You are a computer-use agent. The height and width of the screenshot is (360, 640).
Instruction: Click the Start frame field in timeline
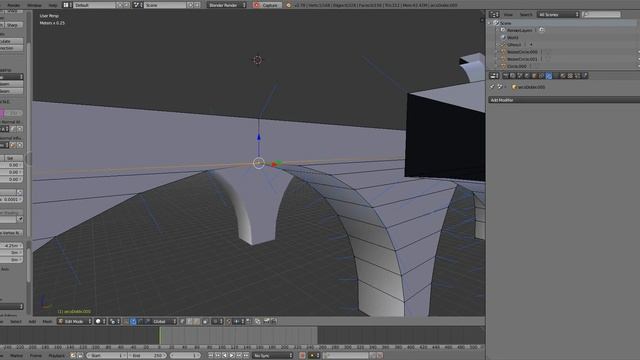[x=107, y=356]
